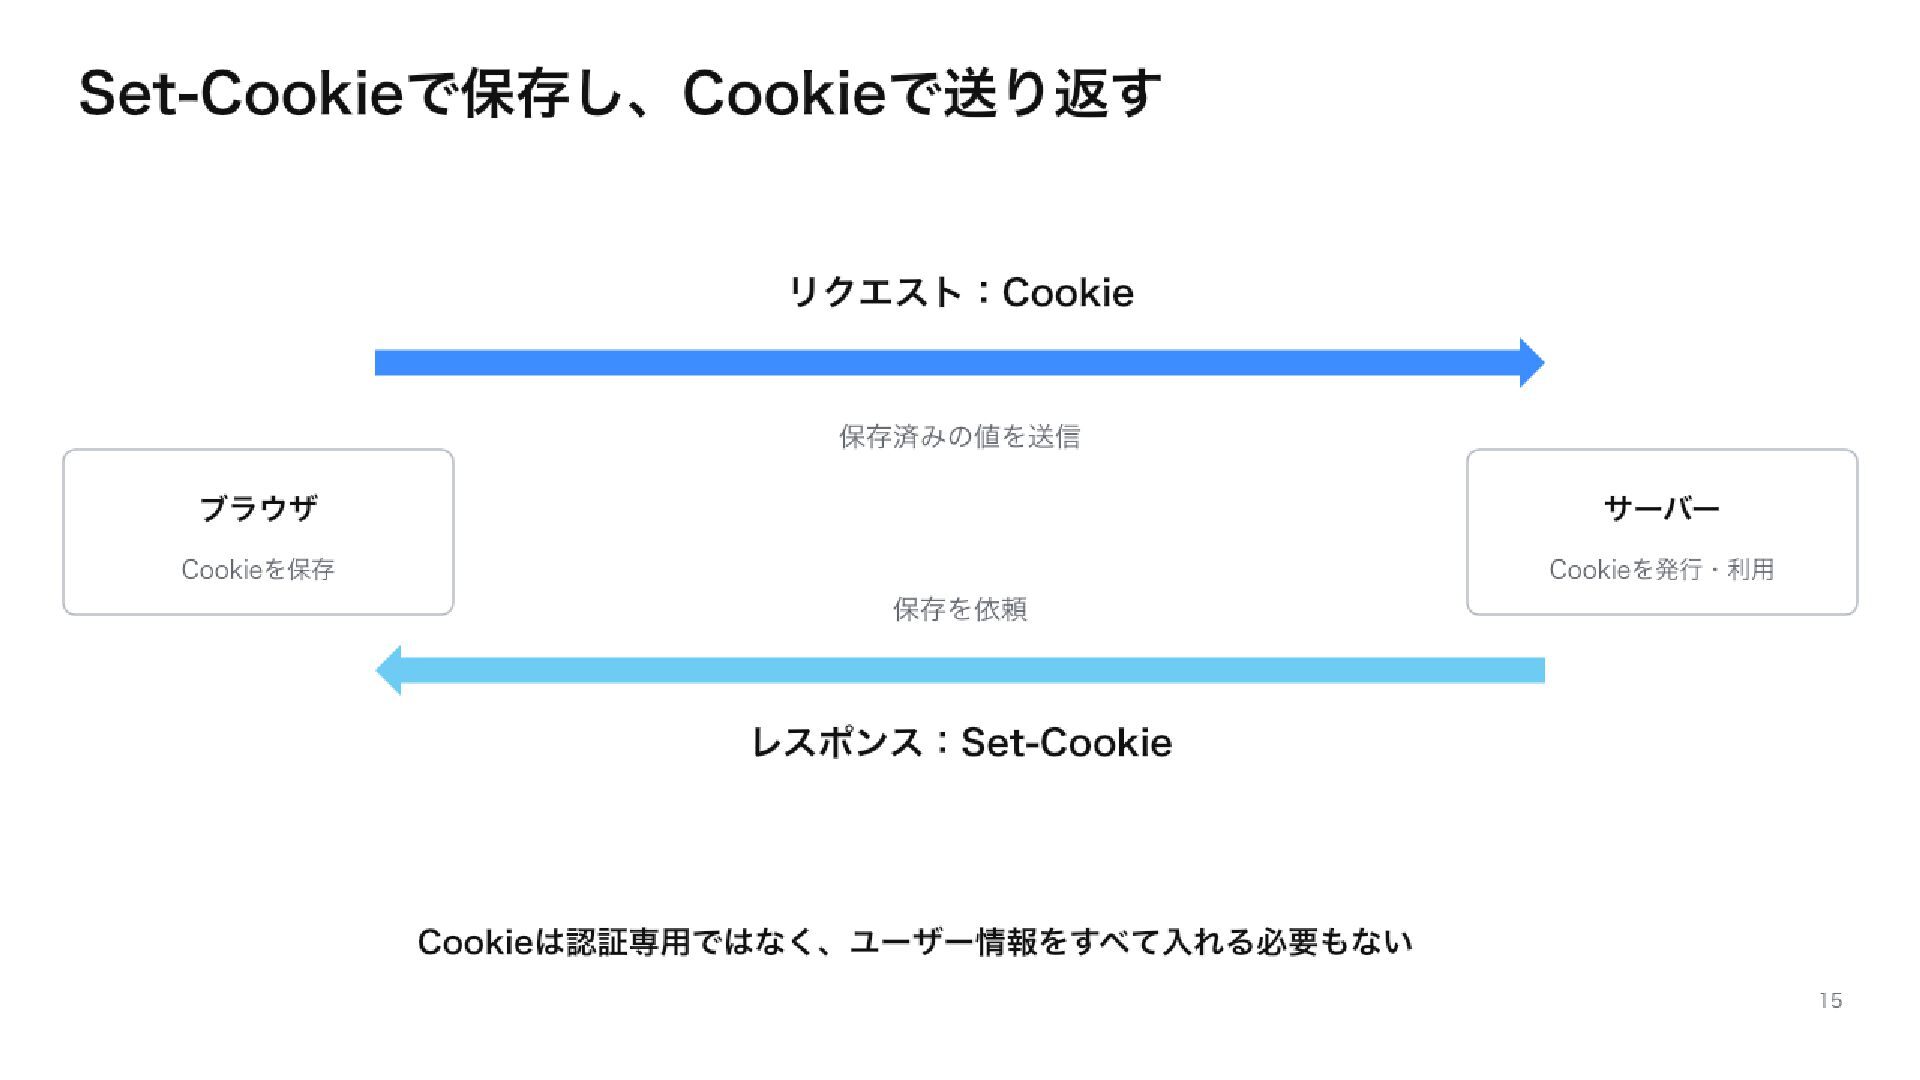Image resolution: width=1920 pixels, height=1080 pixels.
Task: Click the page number 15
Action: pyautogui.click(x=1831, y=1001)
